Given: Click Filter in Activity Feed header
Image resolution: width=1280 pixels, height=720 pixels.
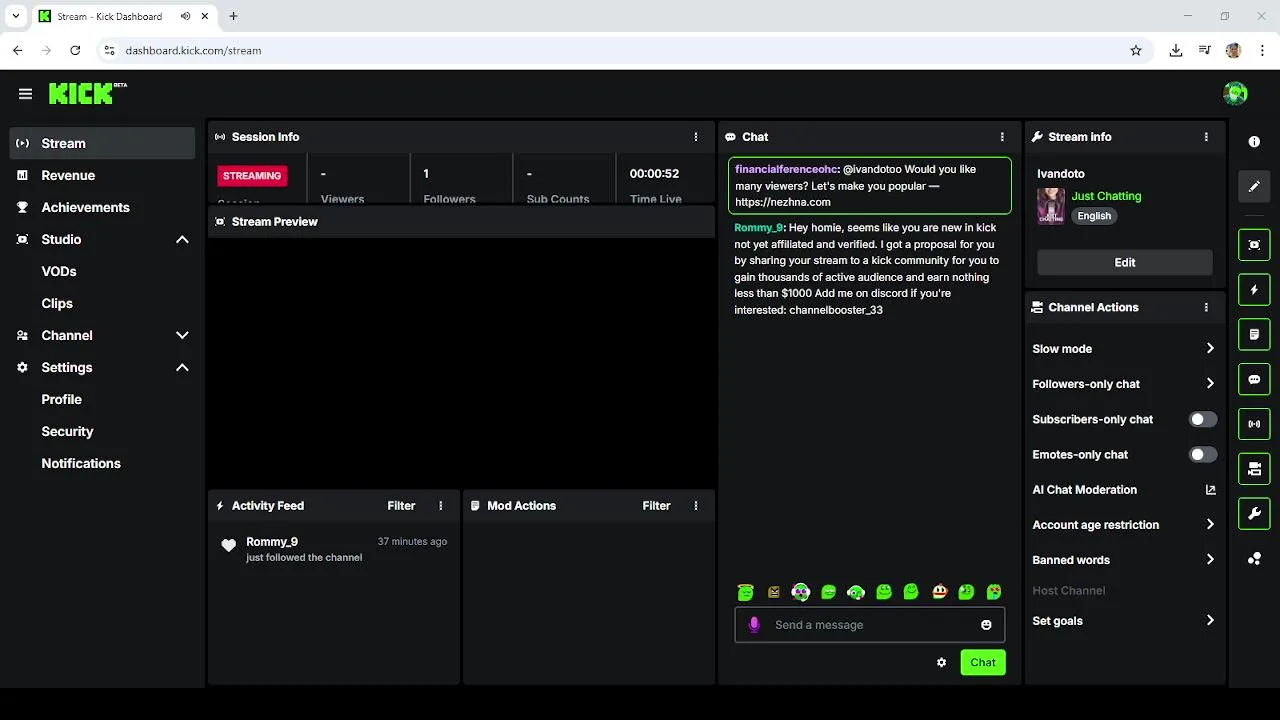Looking at the screenshot, I should coord(401,506).
